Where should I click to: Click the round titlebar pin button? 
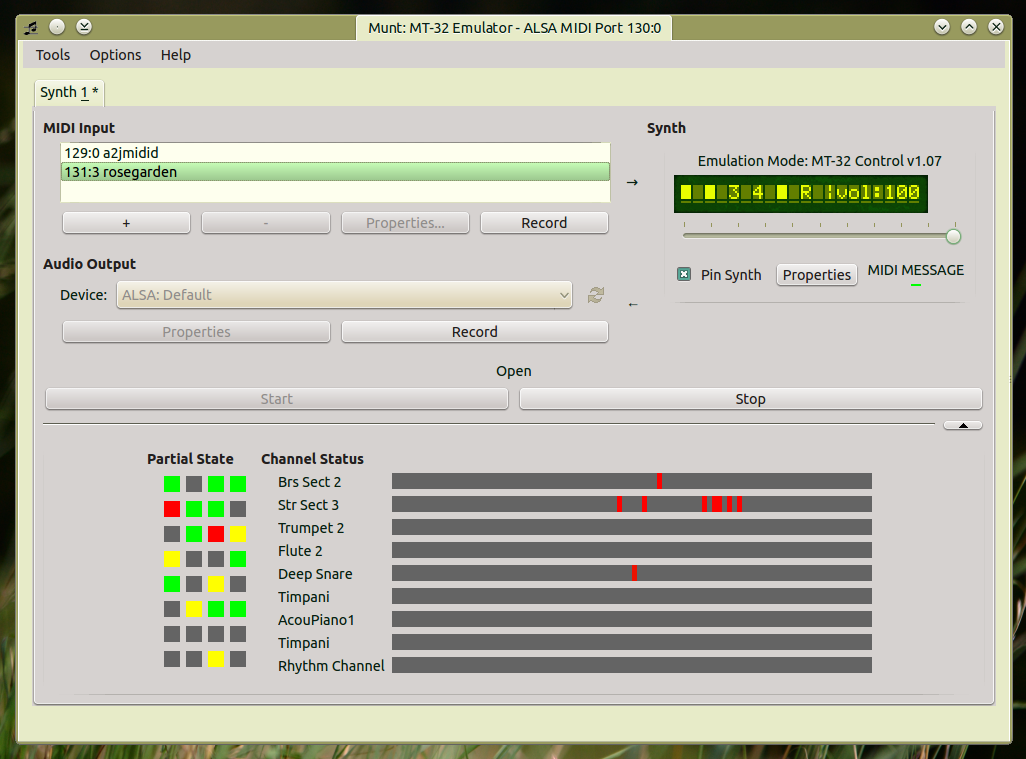pyautogui.click(x=58, y=27)
